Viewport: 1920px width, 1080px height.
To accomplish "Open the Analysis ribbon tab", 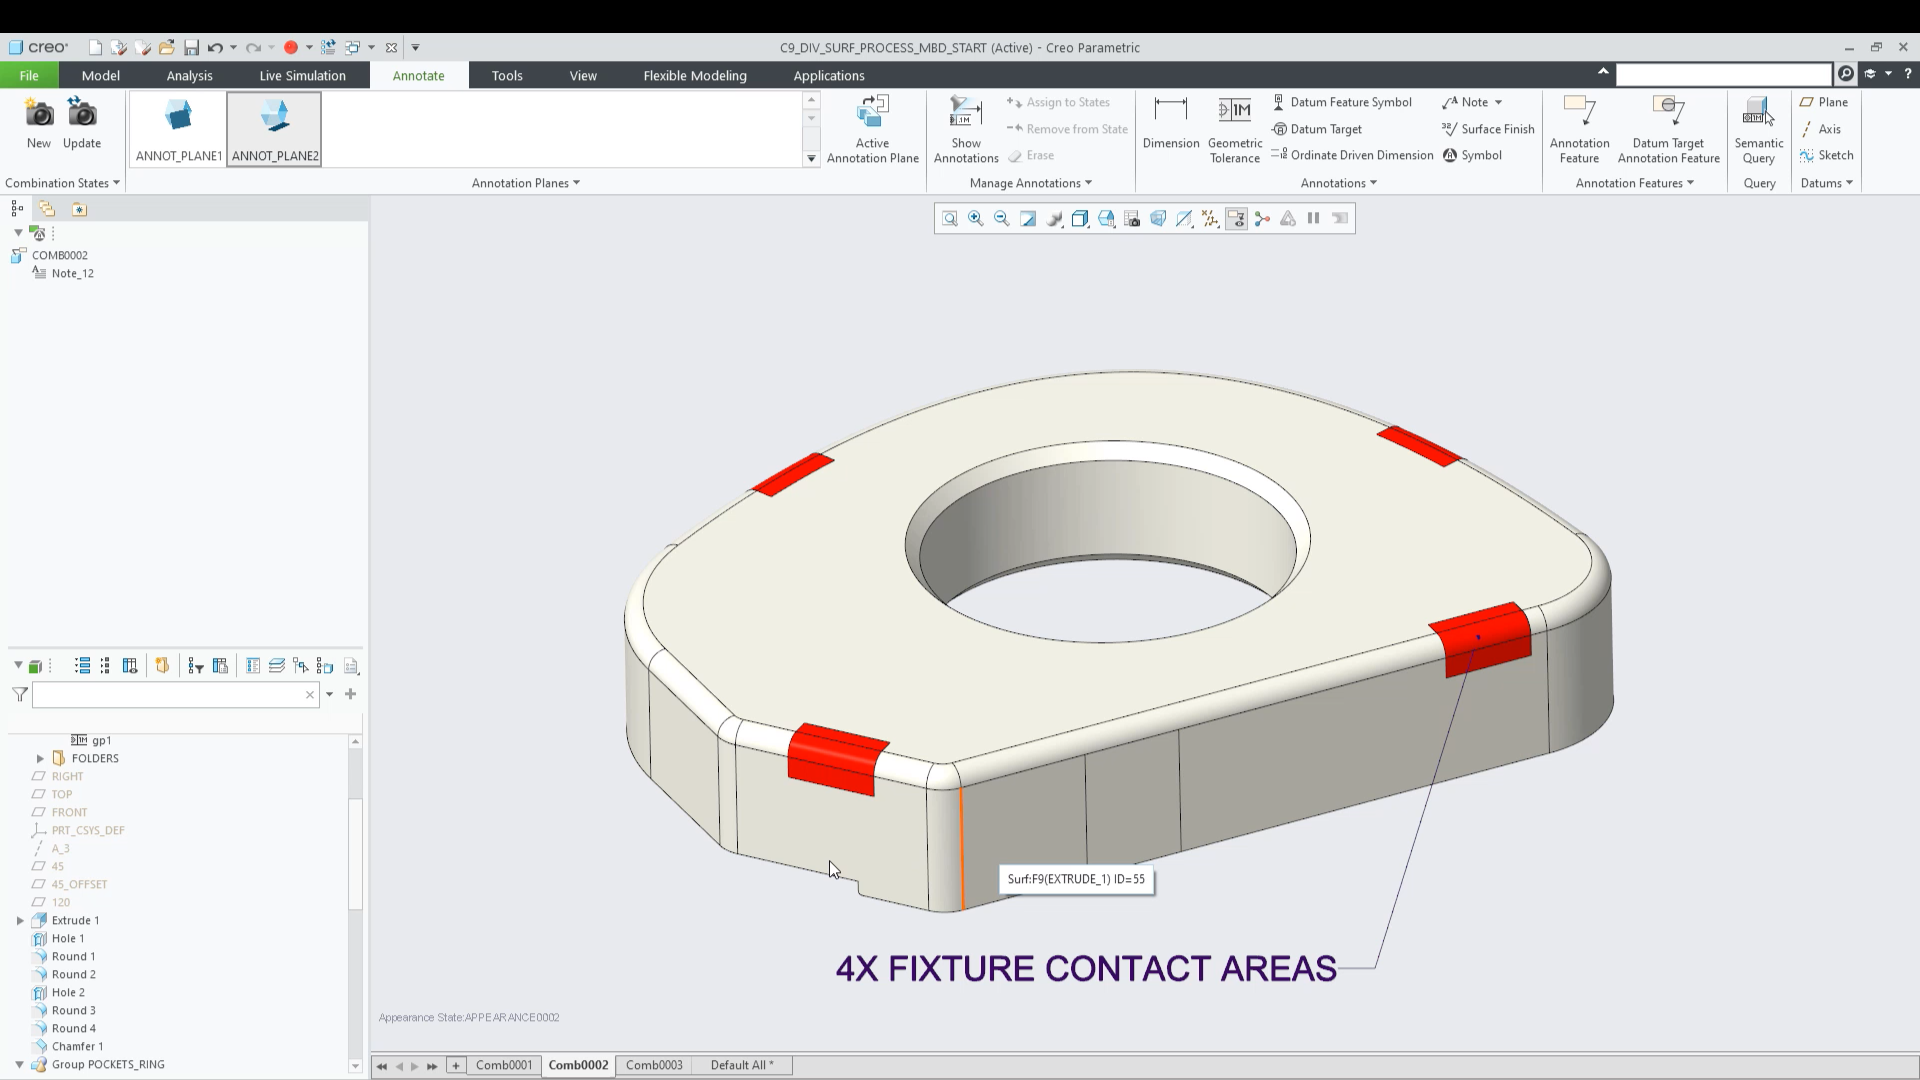I will pos(189,75).
